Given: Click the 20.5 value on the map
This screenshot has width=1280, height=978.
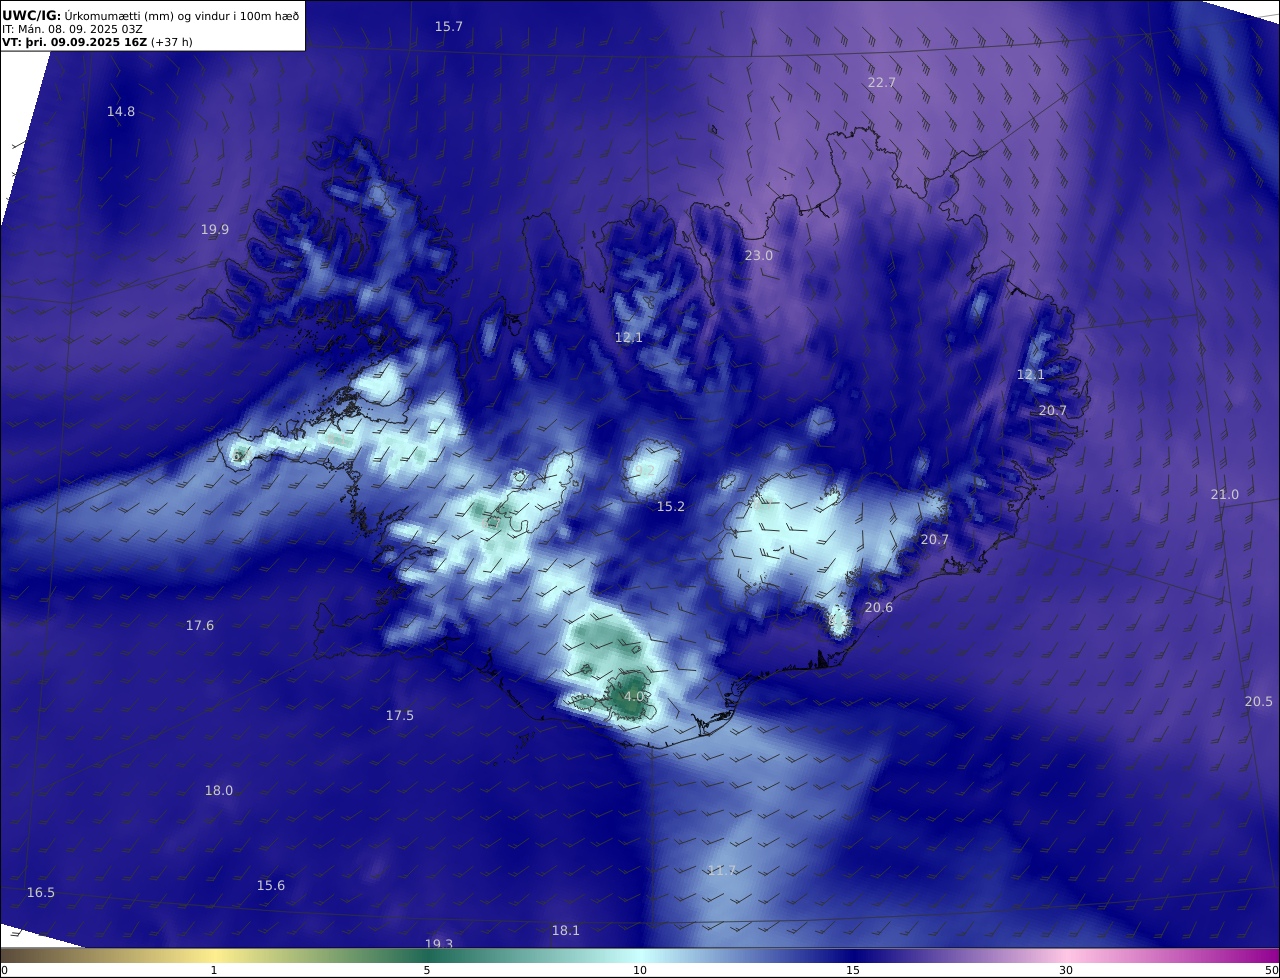Looking at the screenshot, I should click(x=1259, y=702).
